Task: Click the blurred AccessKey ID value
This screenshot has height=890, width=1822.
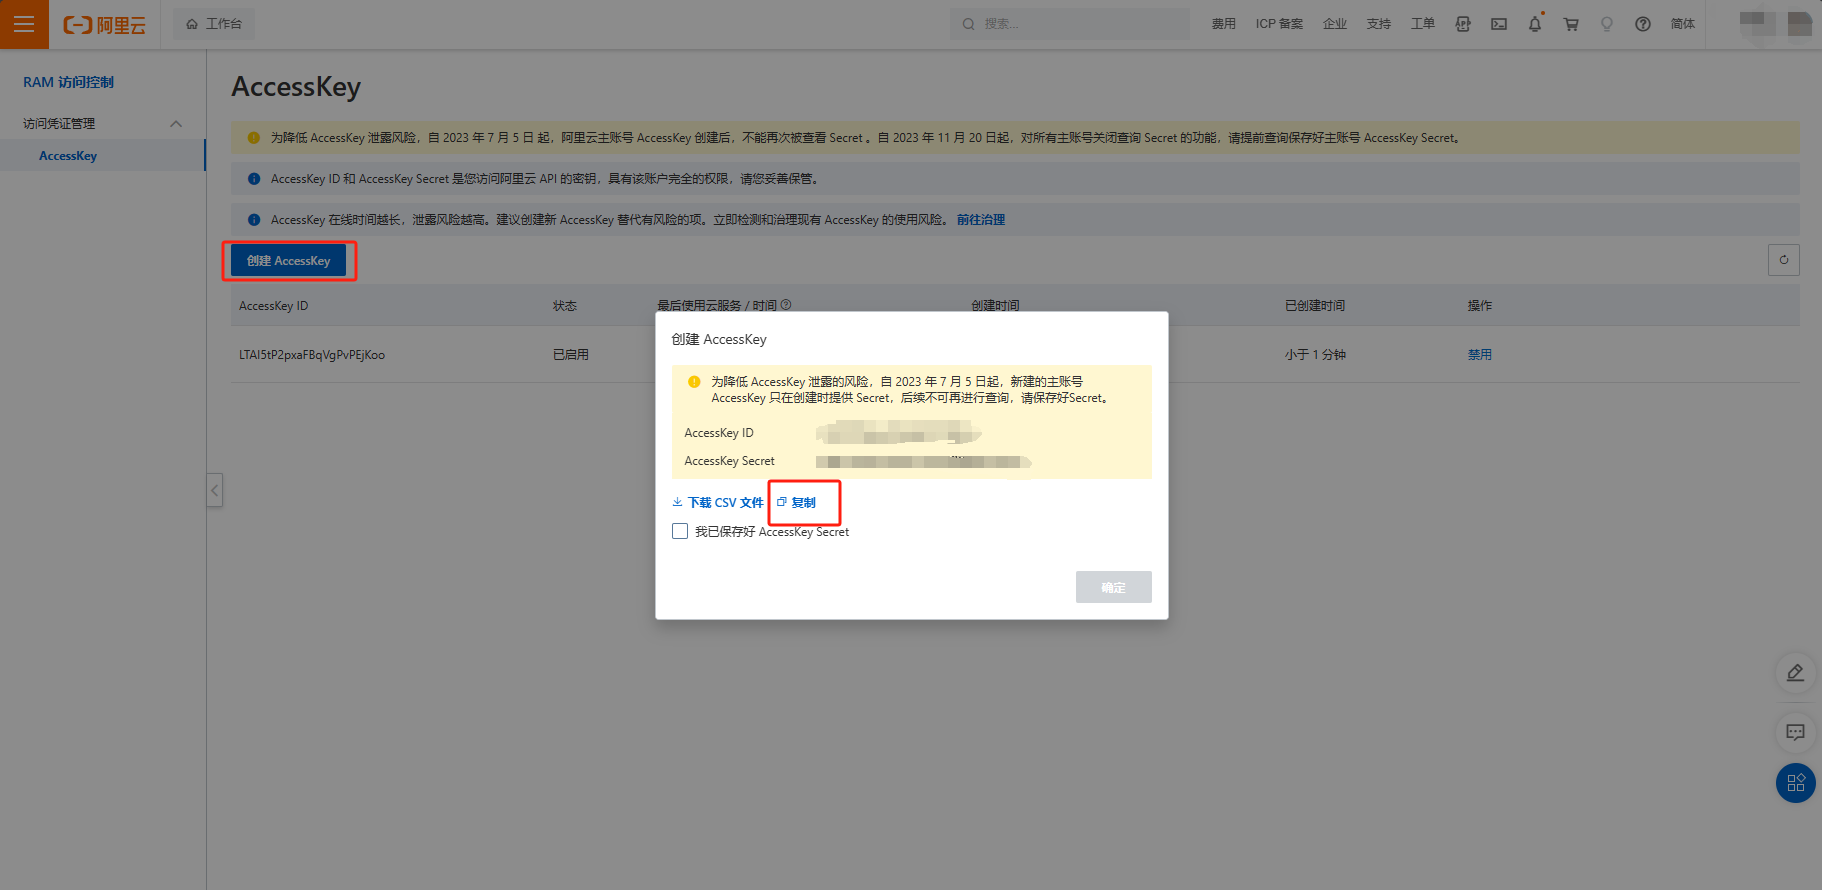Action: 898,433
